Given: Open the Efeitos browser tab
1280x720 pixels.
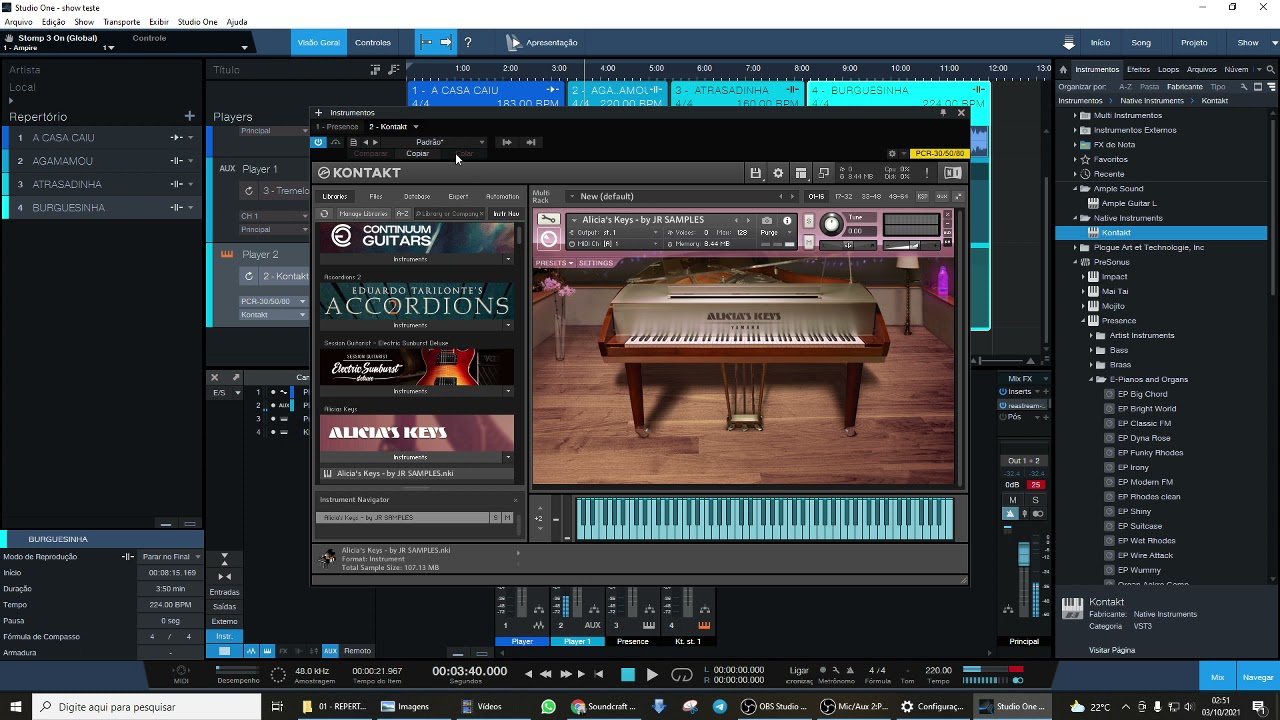Looking at the screenshot, I should (x=1138, y=70).
